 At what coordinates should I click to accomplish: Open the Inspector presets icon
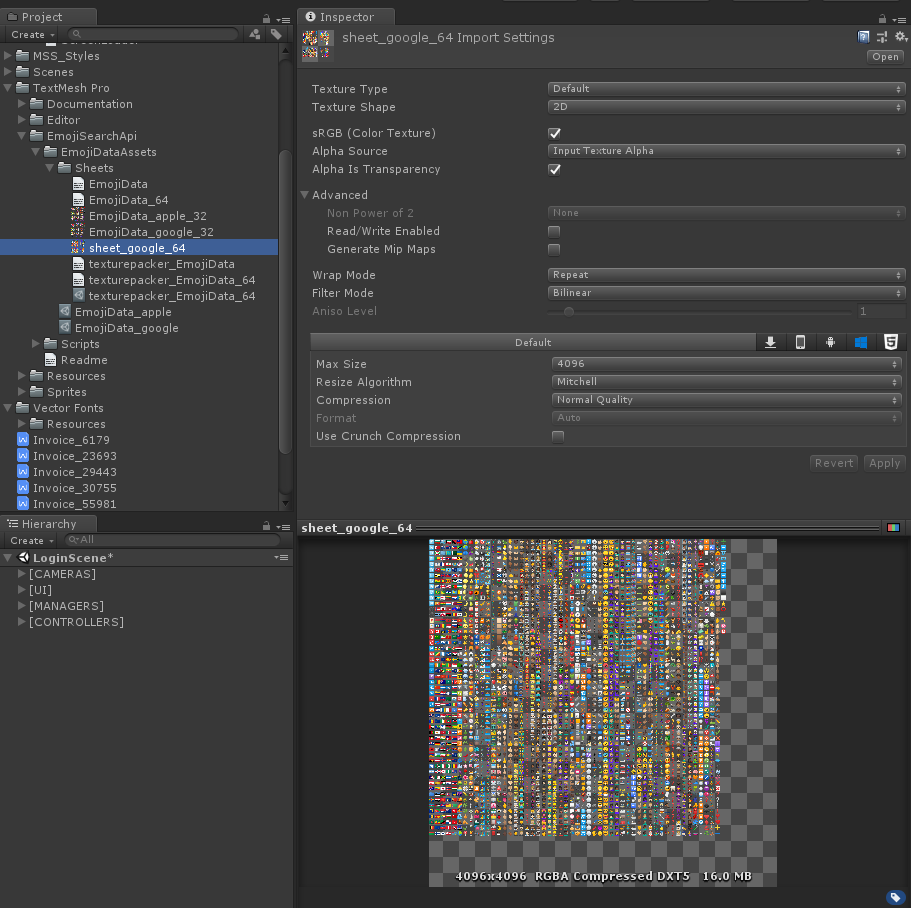(x=880, y=36)
